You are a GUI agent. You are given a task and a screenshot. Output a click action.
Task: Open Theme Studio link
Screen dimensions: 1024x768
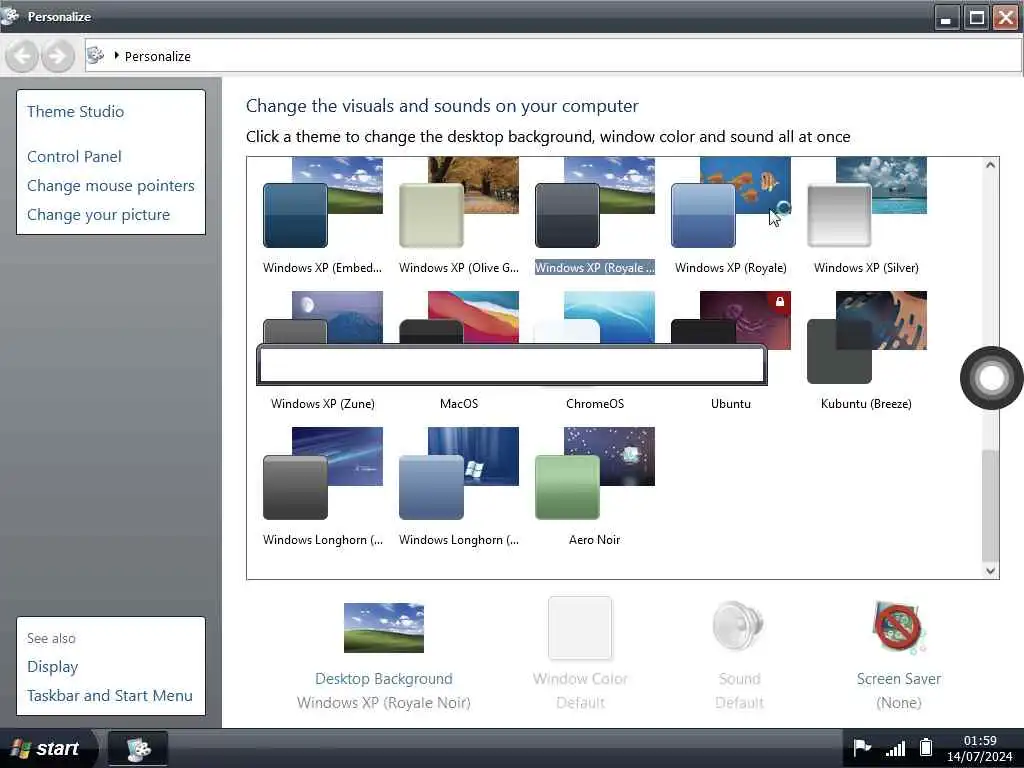pos(75,112)
